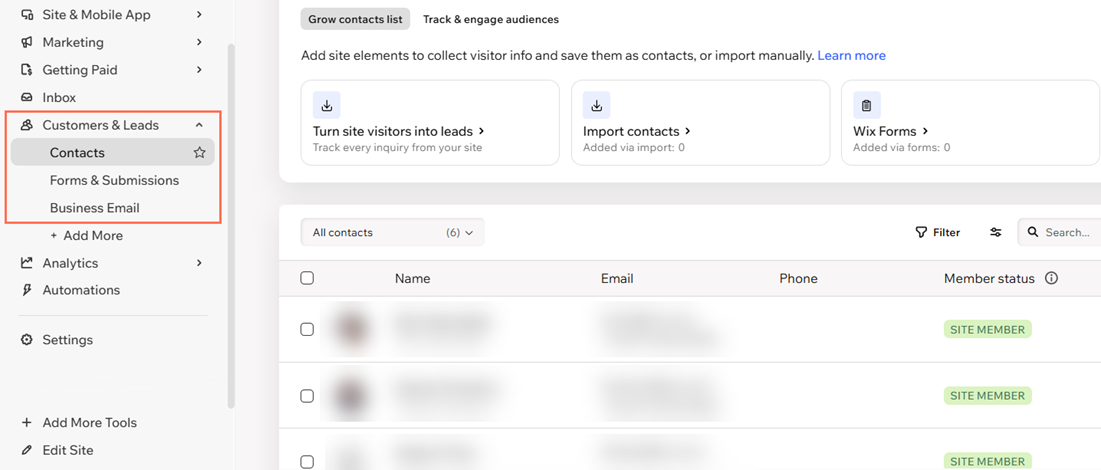1101x470 pixels.
Task: Open Automations in the sidebar
Action: (81, 290)
